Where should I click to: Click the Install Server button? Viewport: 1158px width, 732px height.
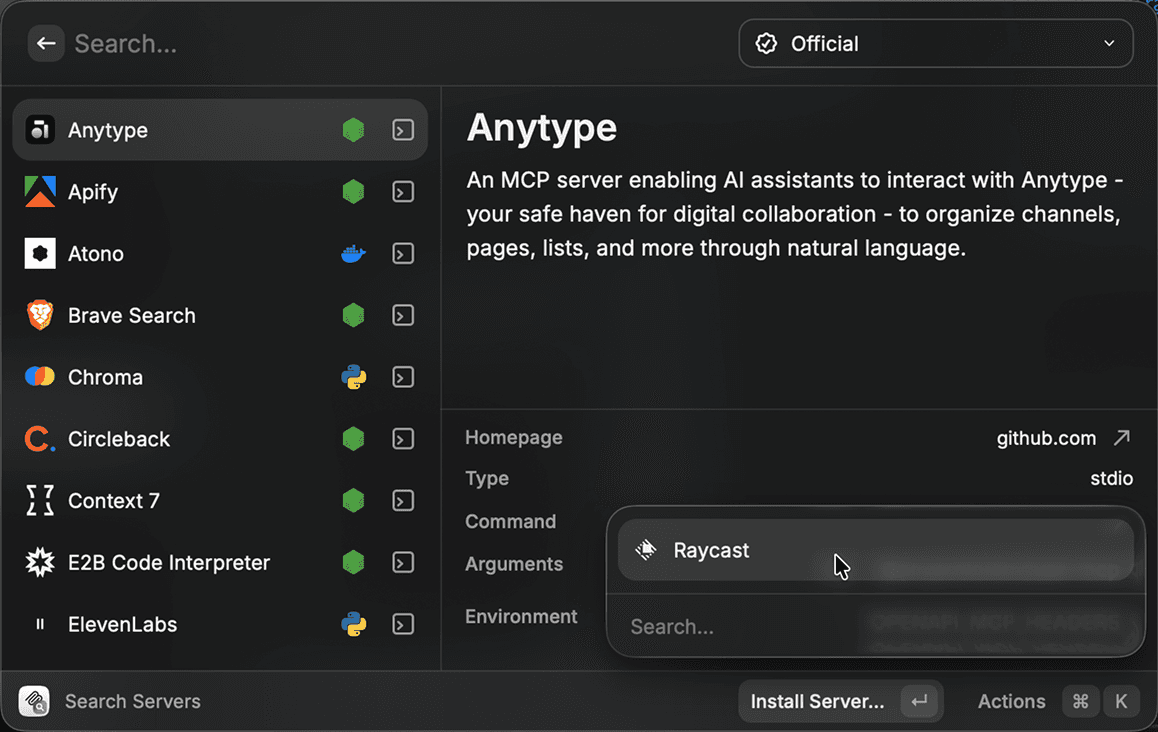tap(840, 701)
